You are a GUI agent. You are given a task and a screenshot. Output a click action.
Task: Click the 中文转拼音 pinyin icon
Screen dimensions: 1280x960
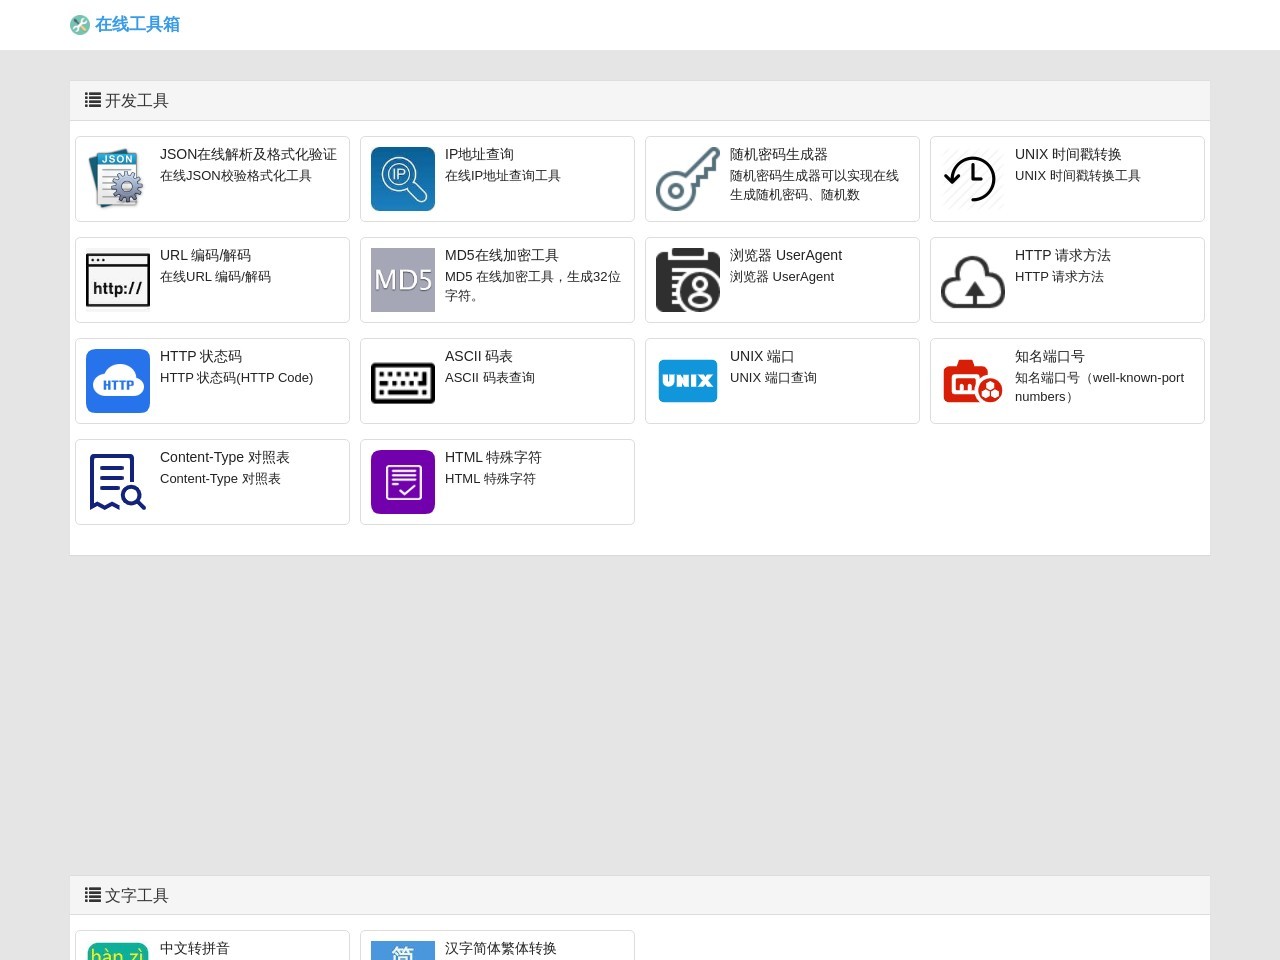(118, 951)
